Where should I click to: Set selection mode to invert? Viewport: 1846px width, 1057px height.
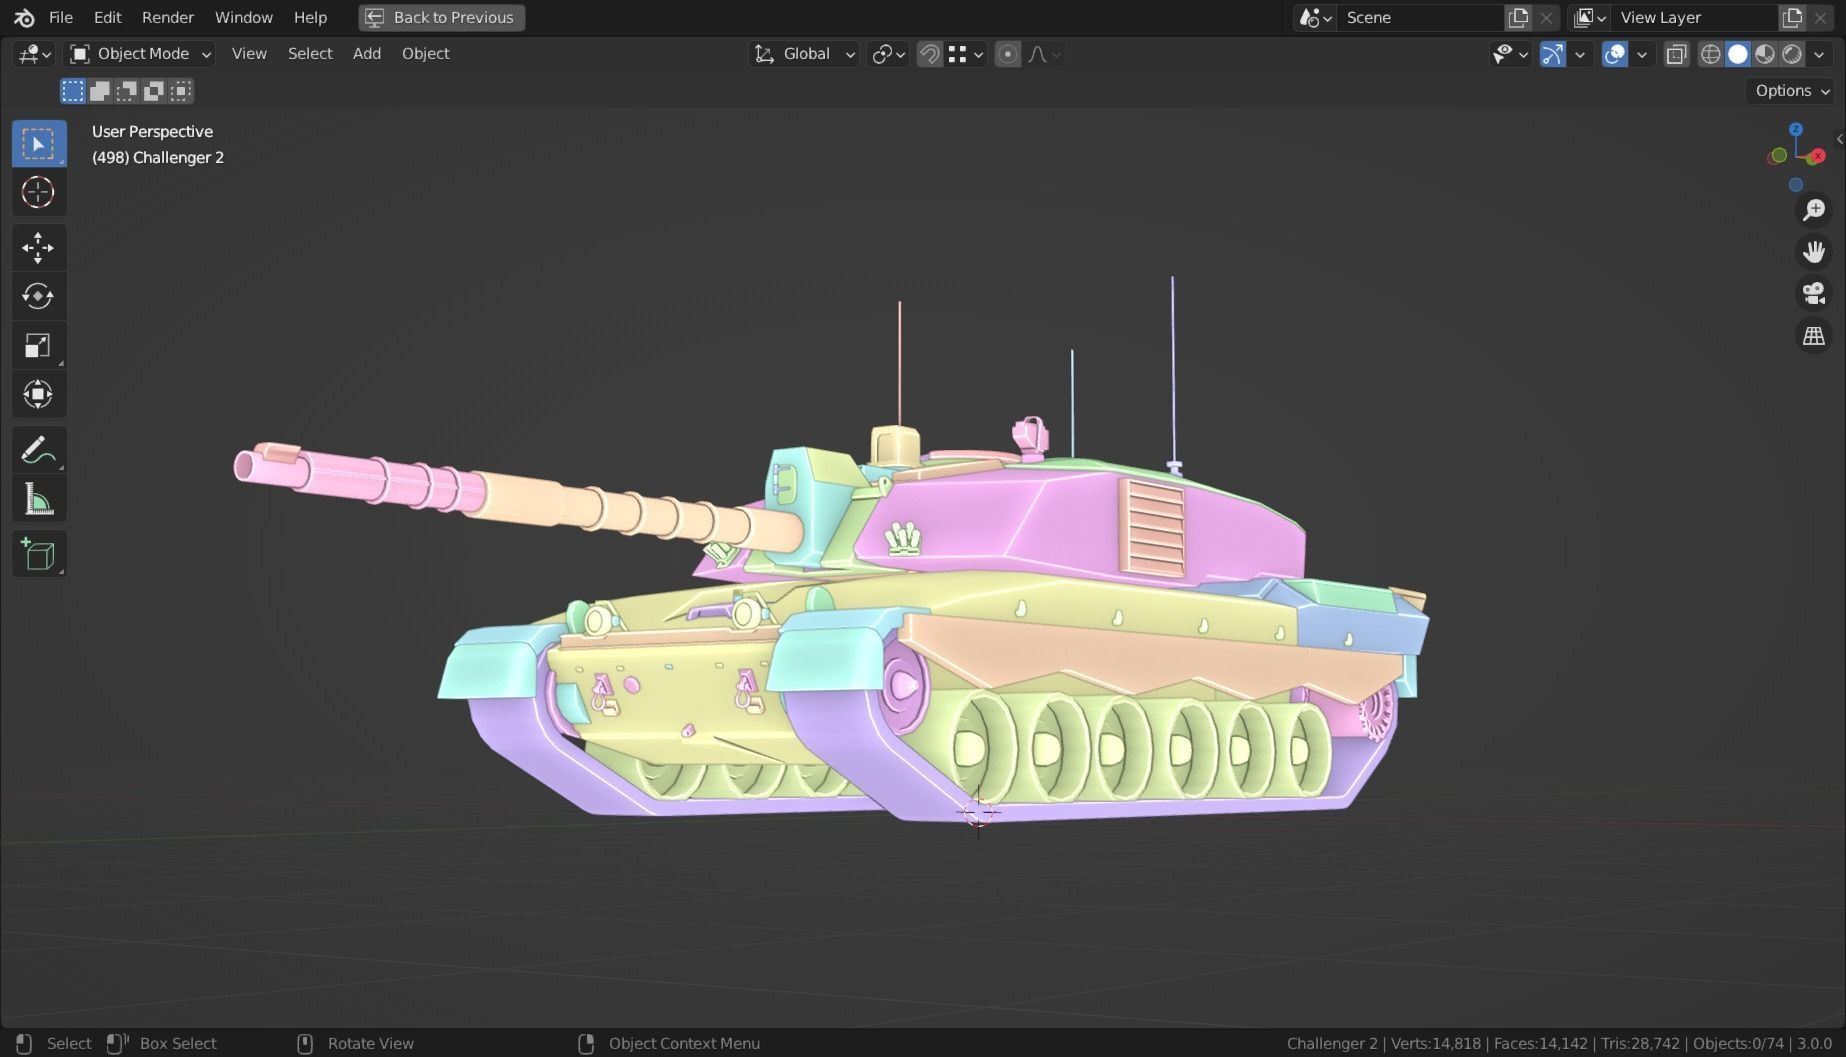(153, 91)
